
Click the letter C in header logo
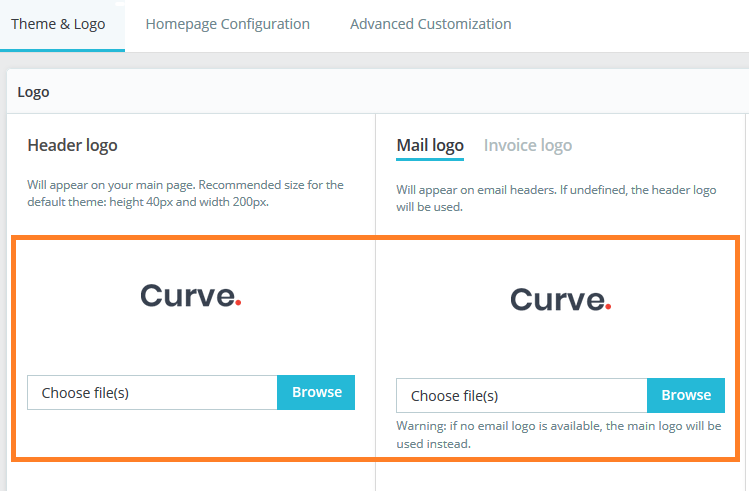(x=152, y=295)
